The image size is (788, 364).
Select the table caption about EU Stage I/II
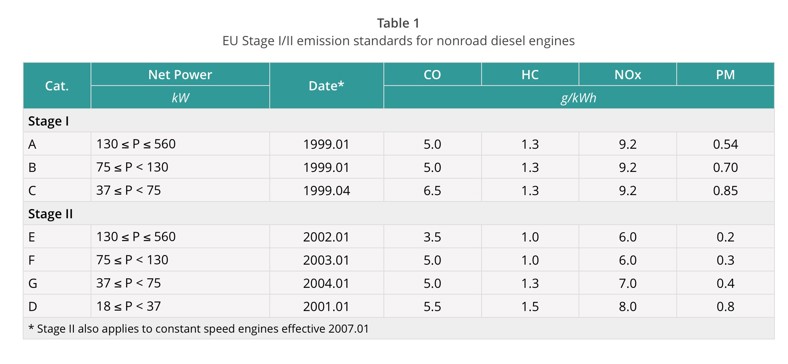click(398, 41)
